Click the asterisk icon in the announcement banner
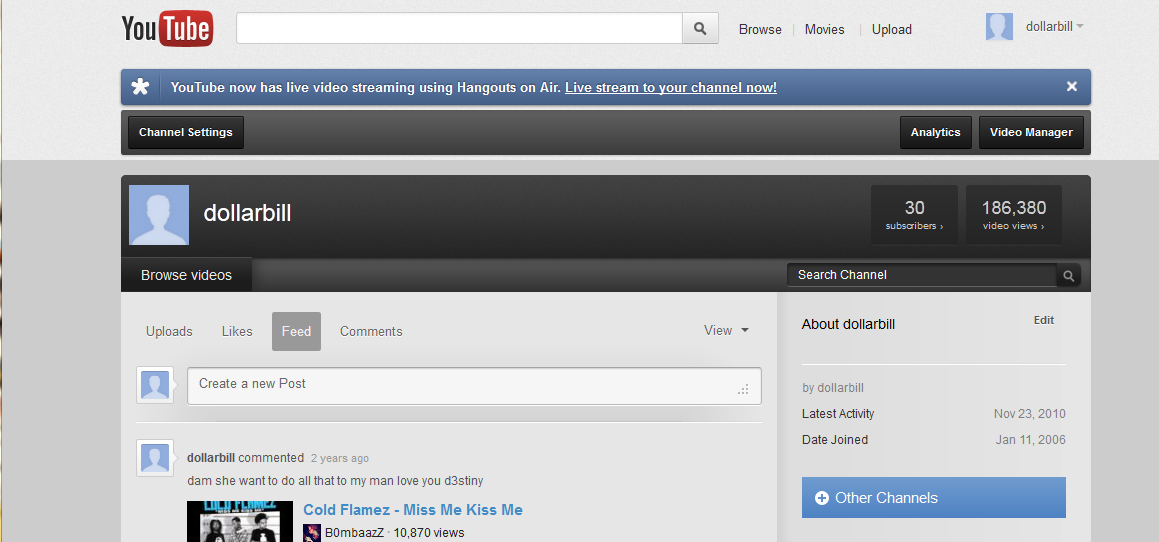This screenshot has height=542, width=1159. pyautogui.click(x=140, y=87)
